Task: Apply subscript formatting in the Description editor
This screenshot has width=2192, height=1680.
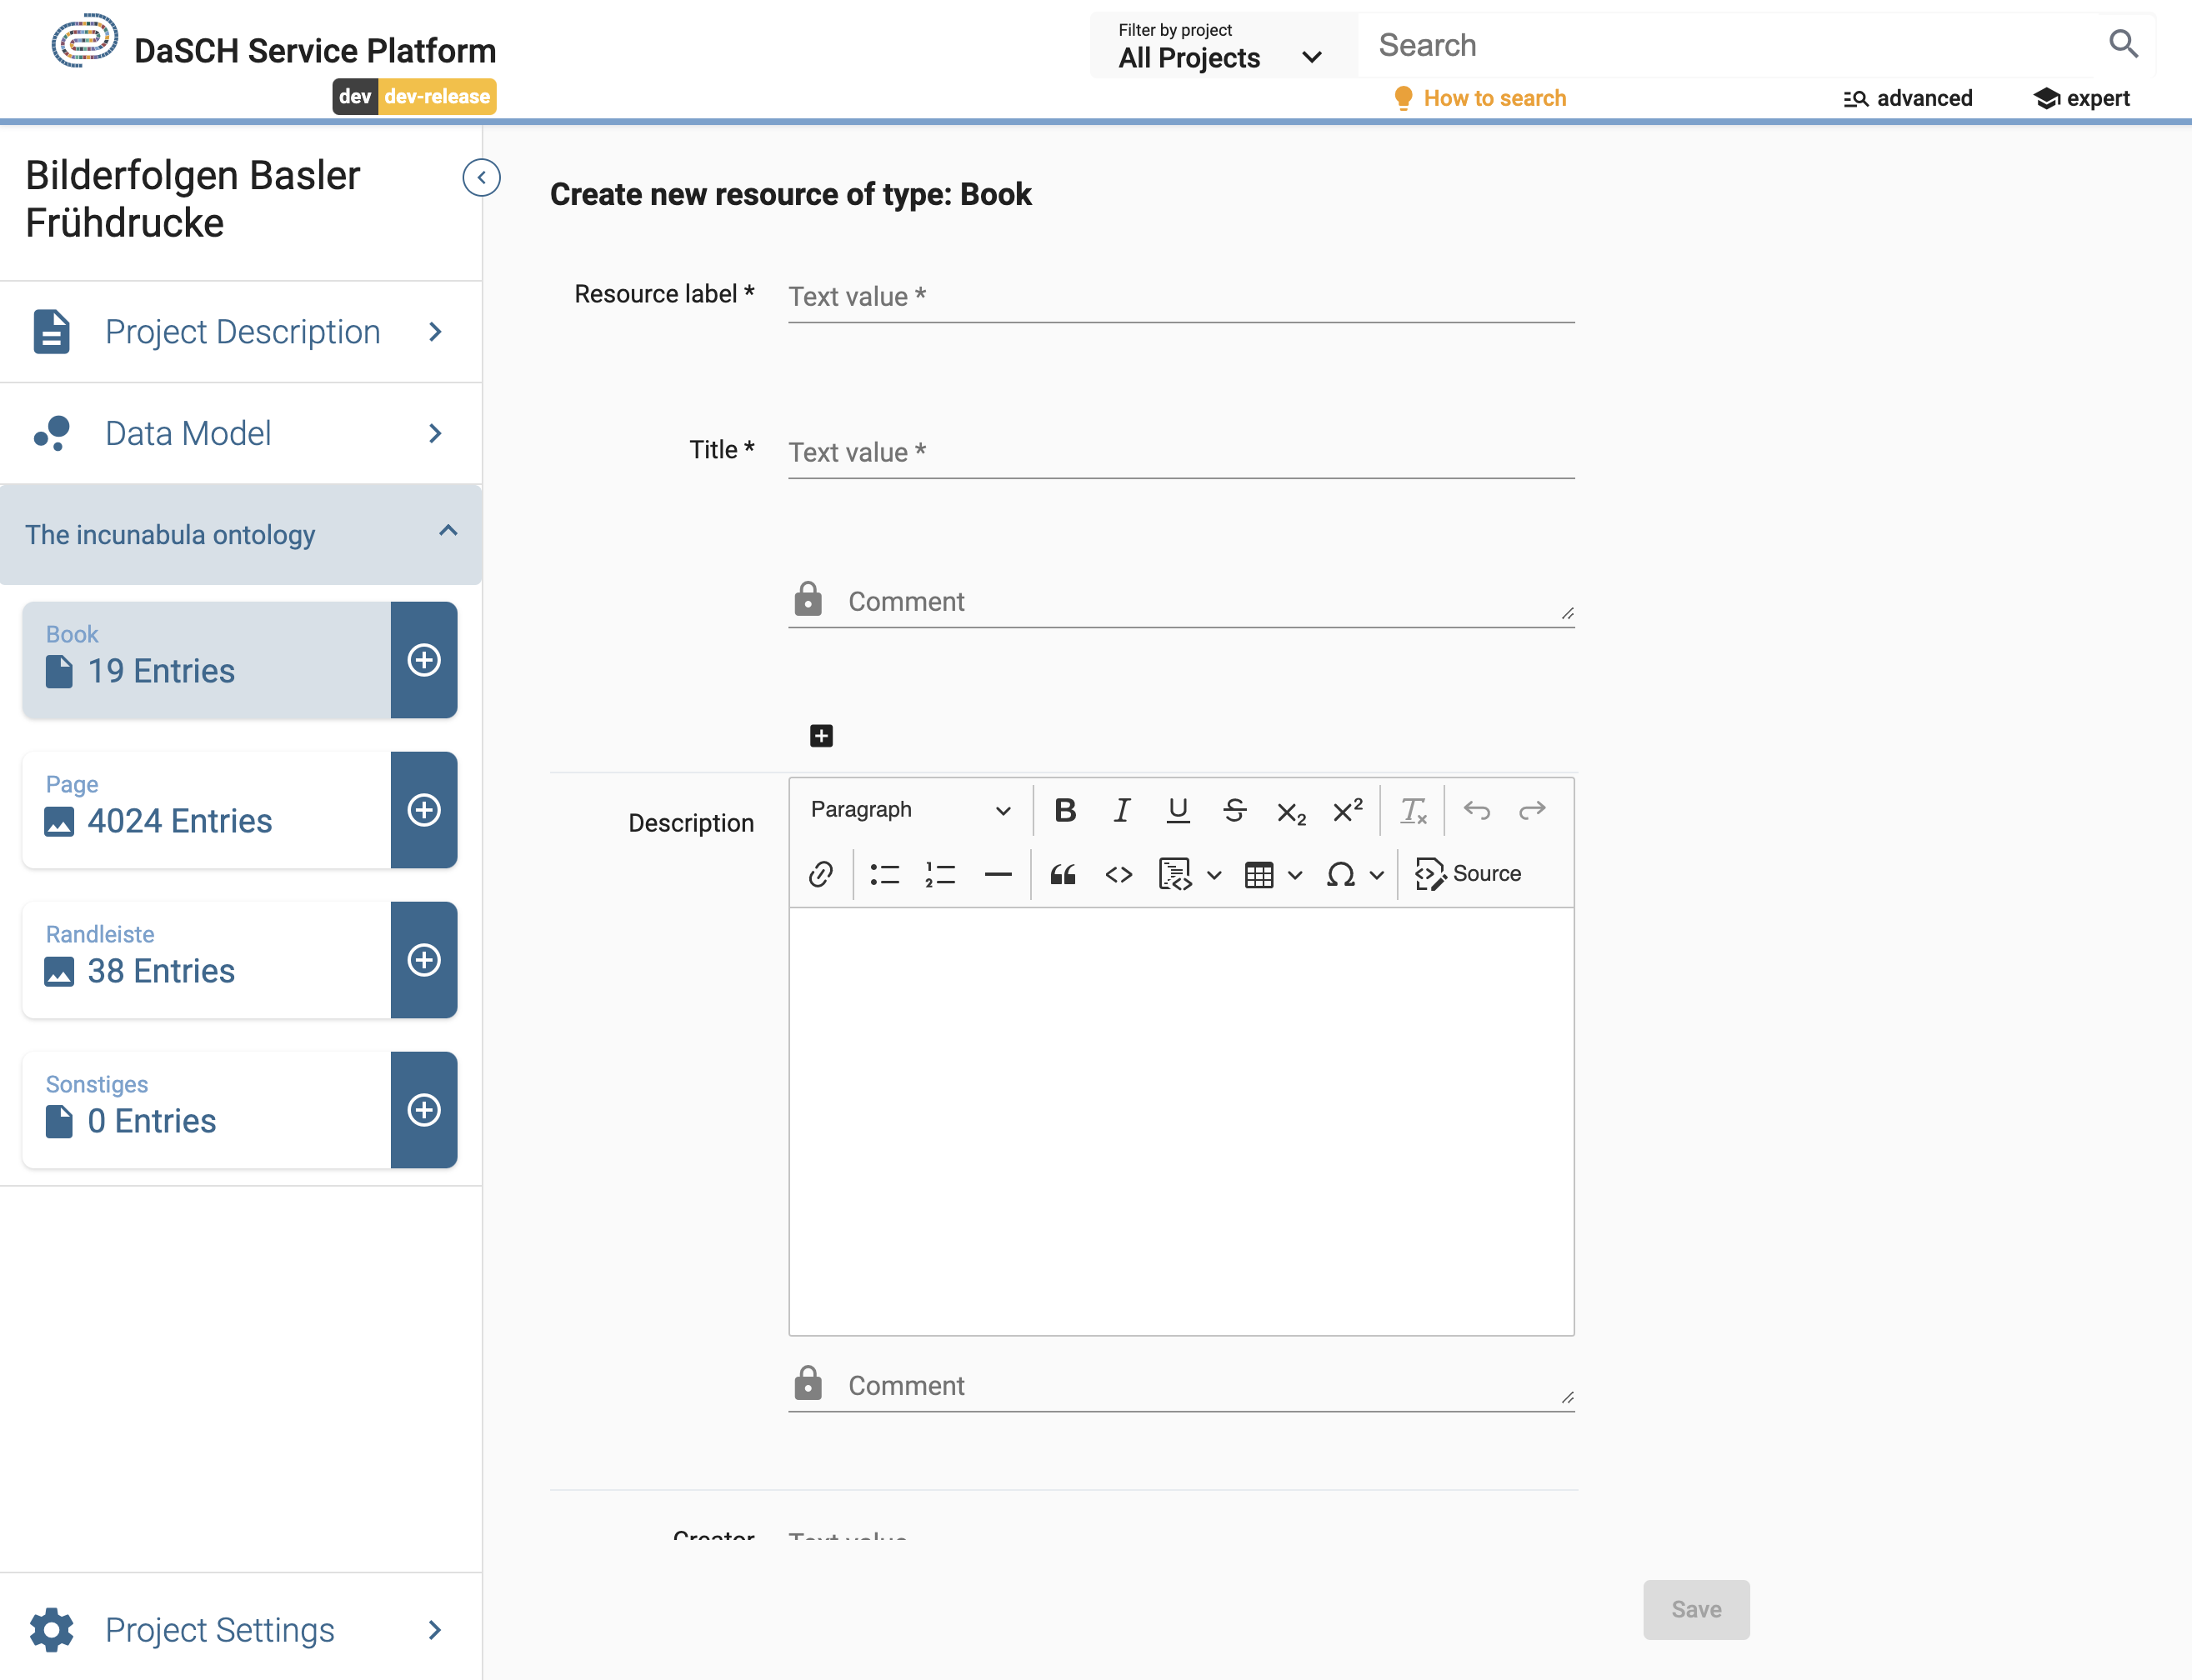Action: point(1291,812)
